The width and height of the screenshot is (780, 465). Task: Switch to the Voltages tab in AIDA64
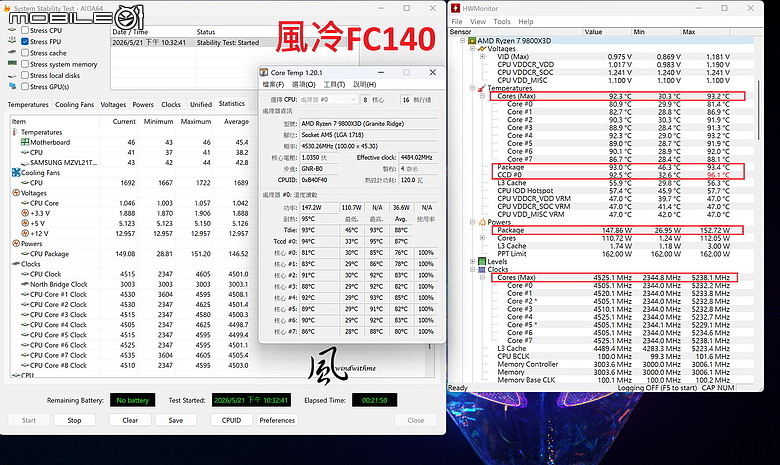point(113,104)
